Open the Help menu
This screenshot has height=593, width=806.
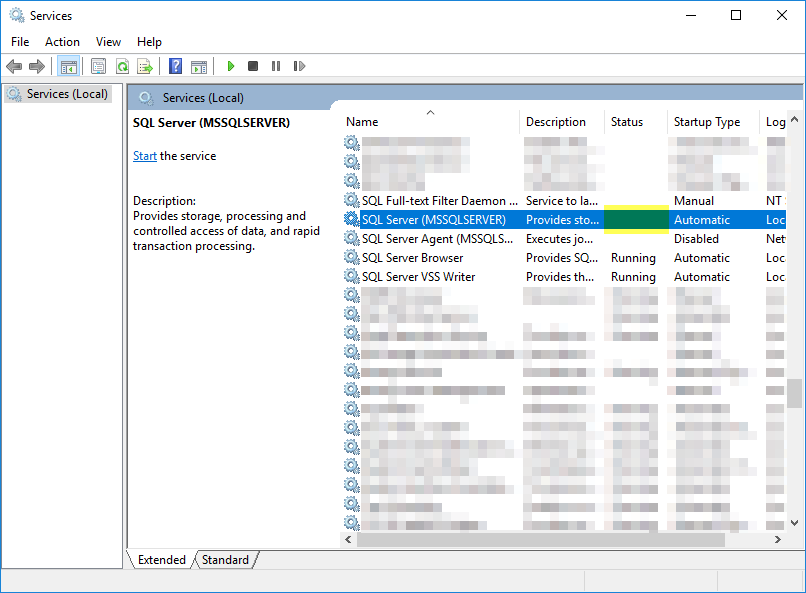[x=149, y=42]
